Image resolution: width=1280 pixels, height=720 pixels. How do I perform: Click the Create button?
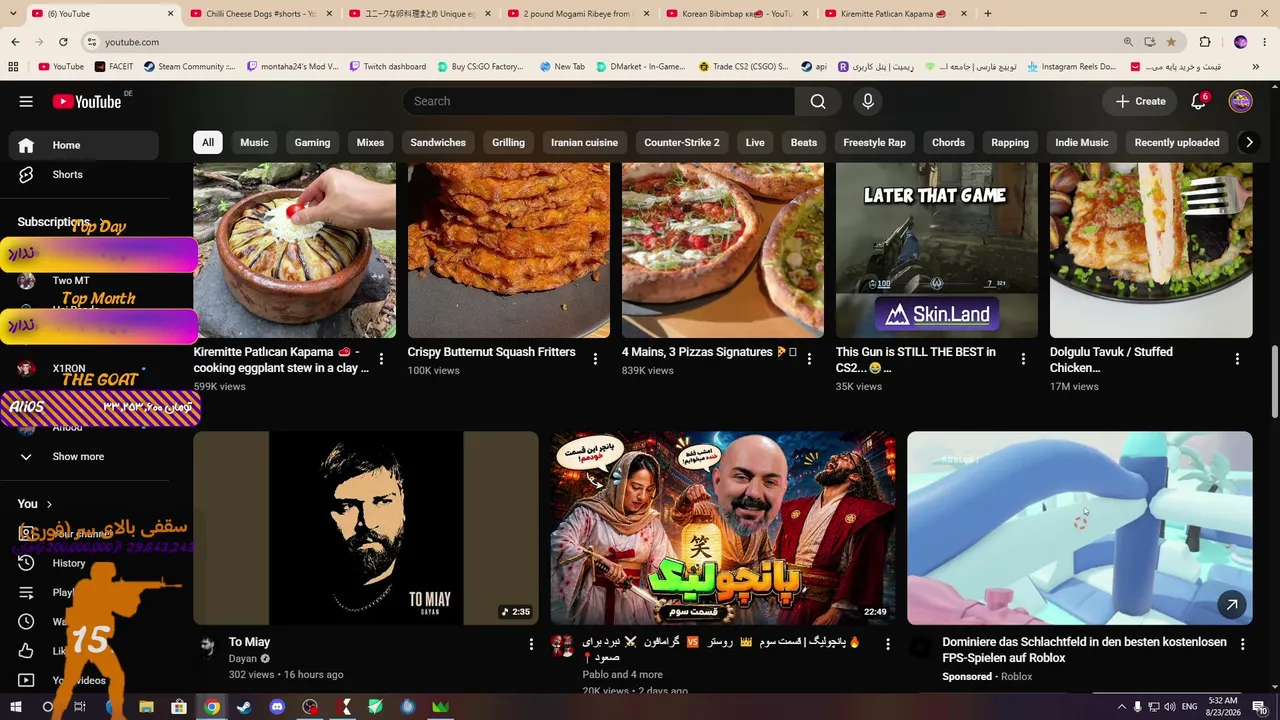[1141, 101]
